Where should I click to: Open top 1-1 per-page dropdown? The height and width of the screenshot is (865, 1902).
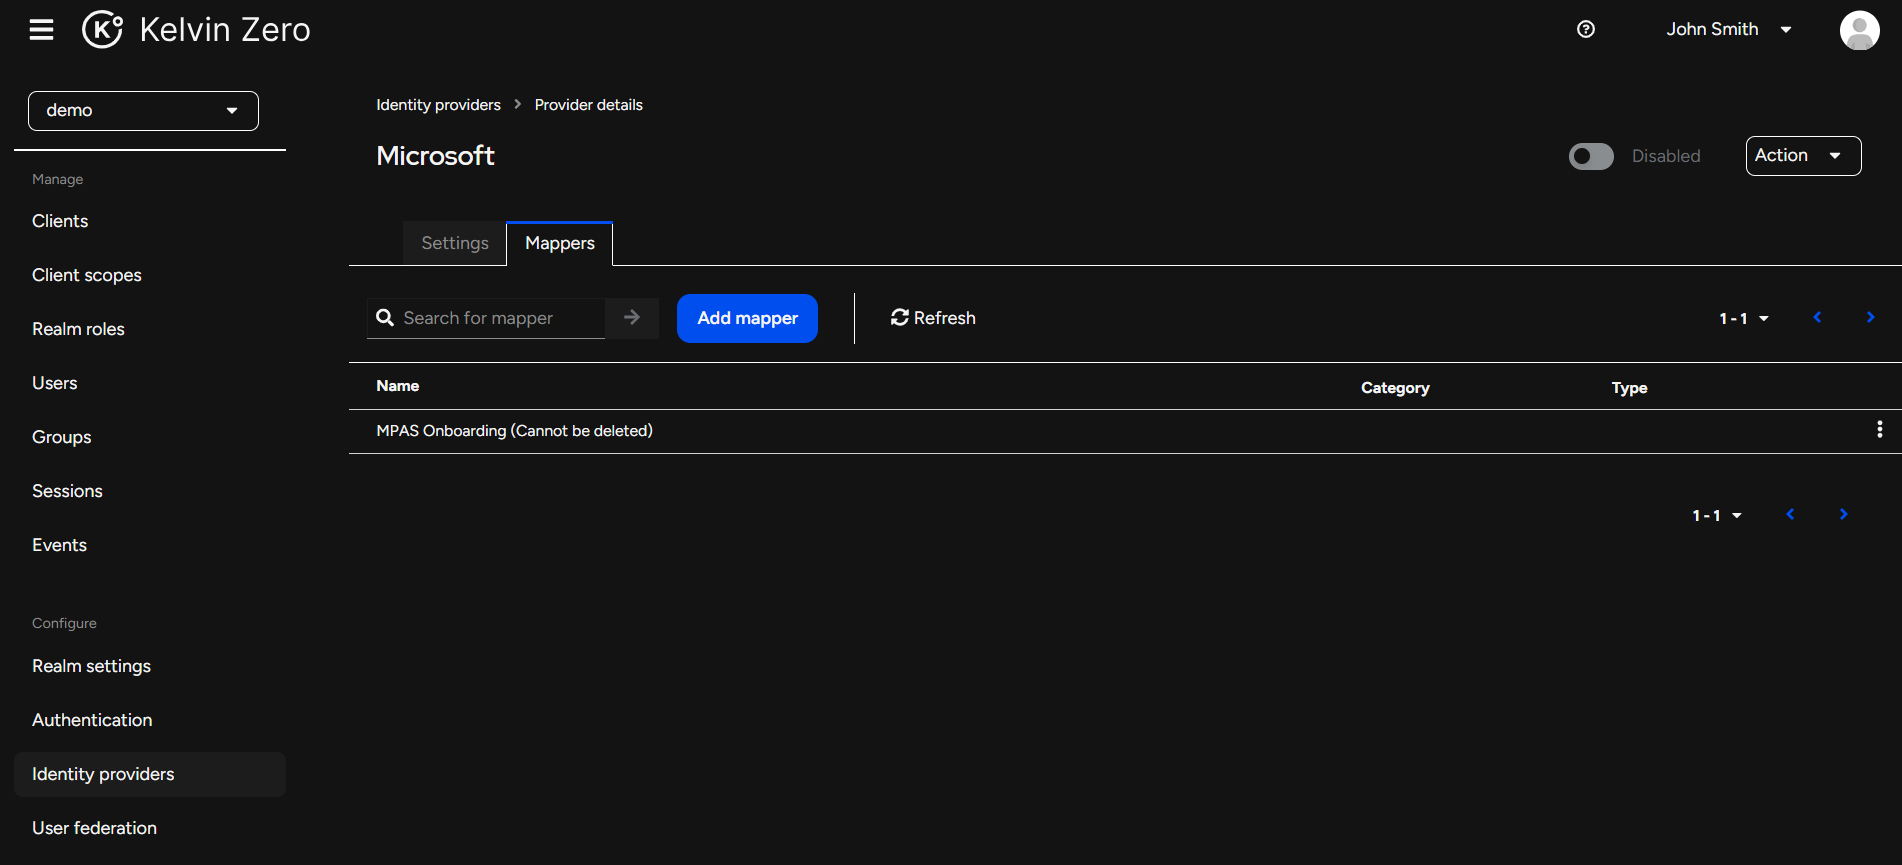tap(1744, 318)
